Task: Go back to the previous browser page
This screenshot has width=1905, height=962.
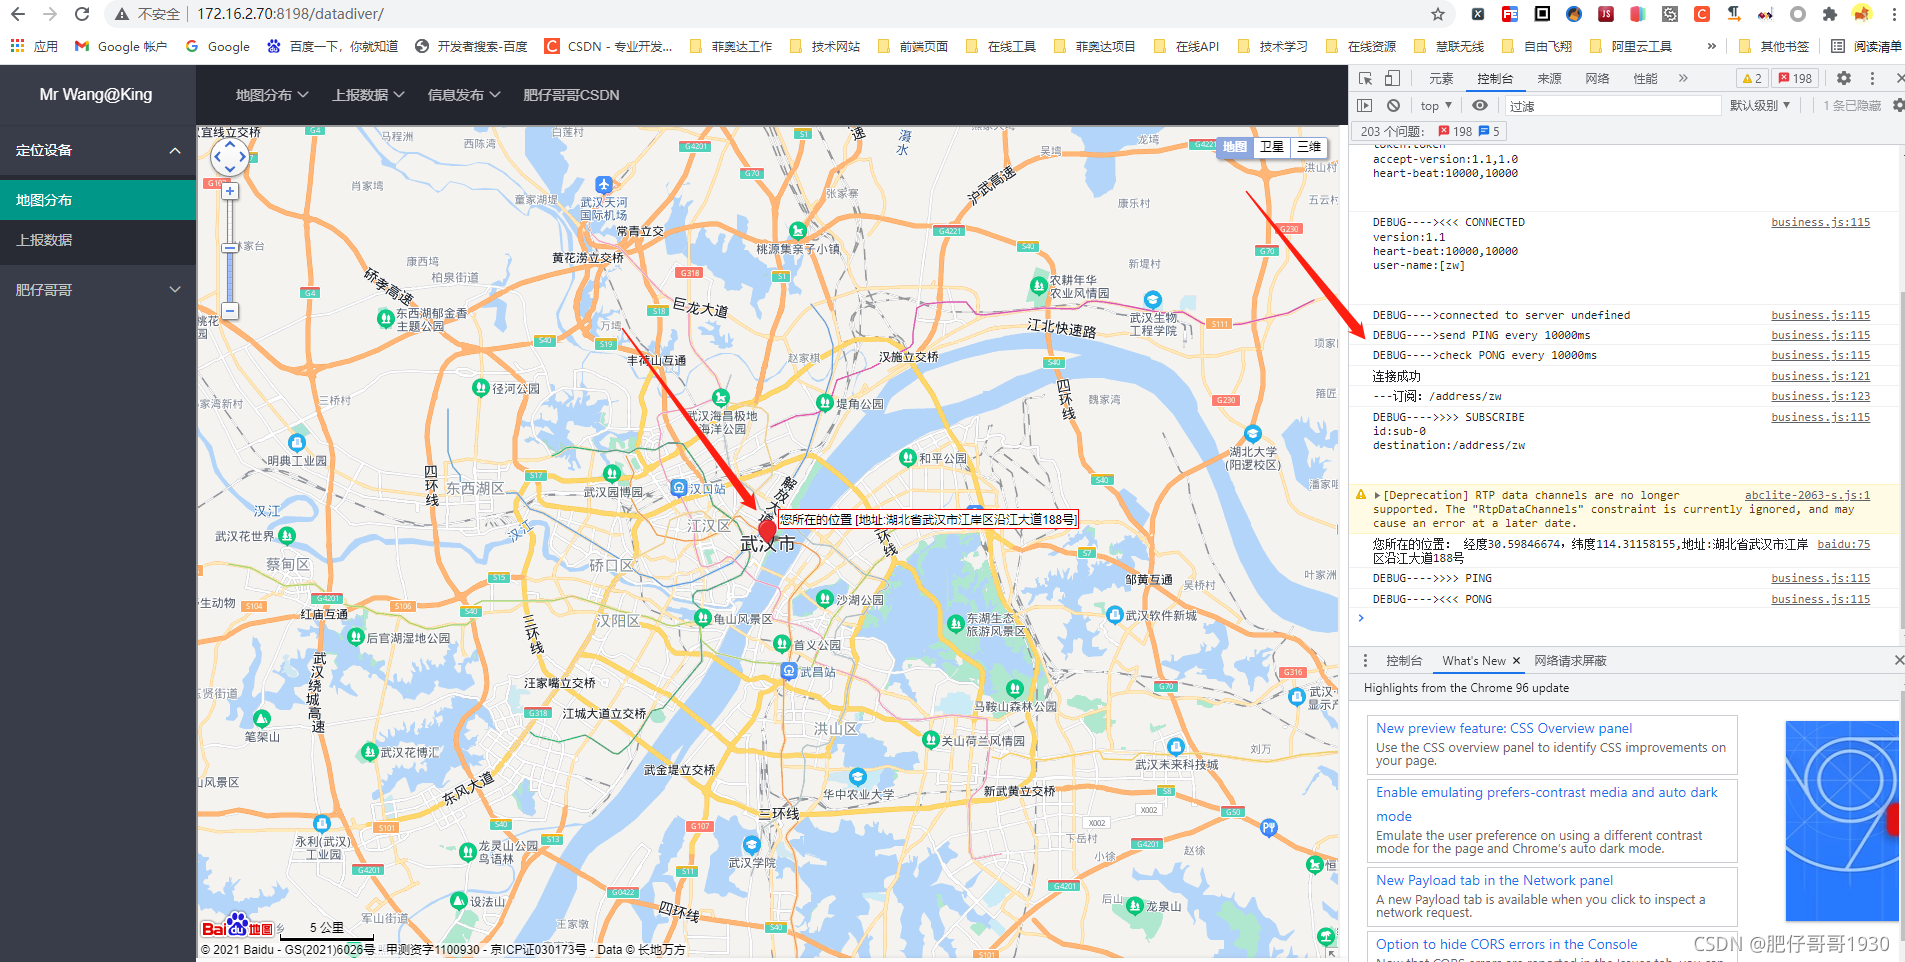Action: [x=18, y=14]
